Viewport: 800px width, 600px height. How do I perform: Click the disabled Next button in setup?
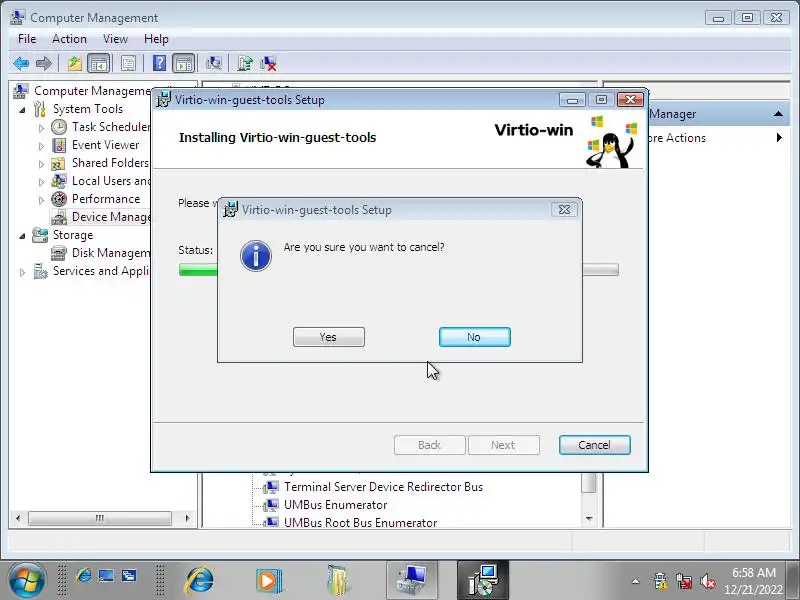[504, 445]
